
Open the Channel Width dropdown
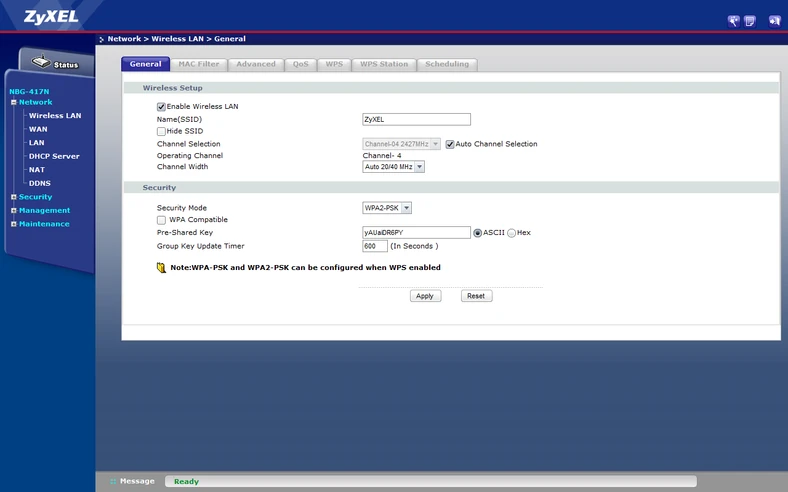click(x=393, y=167)
